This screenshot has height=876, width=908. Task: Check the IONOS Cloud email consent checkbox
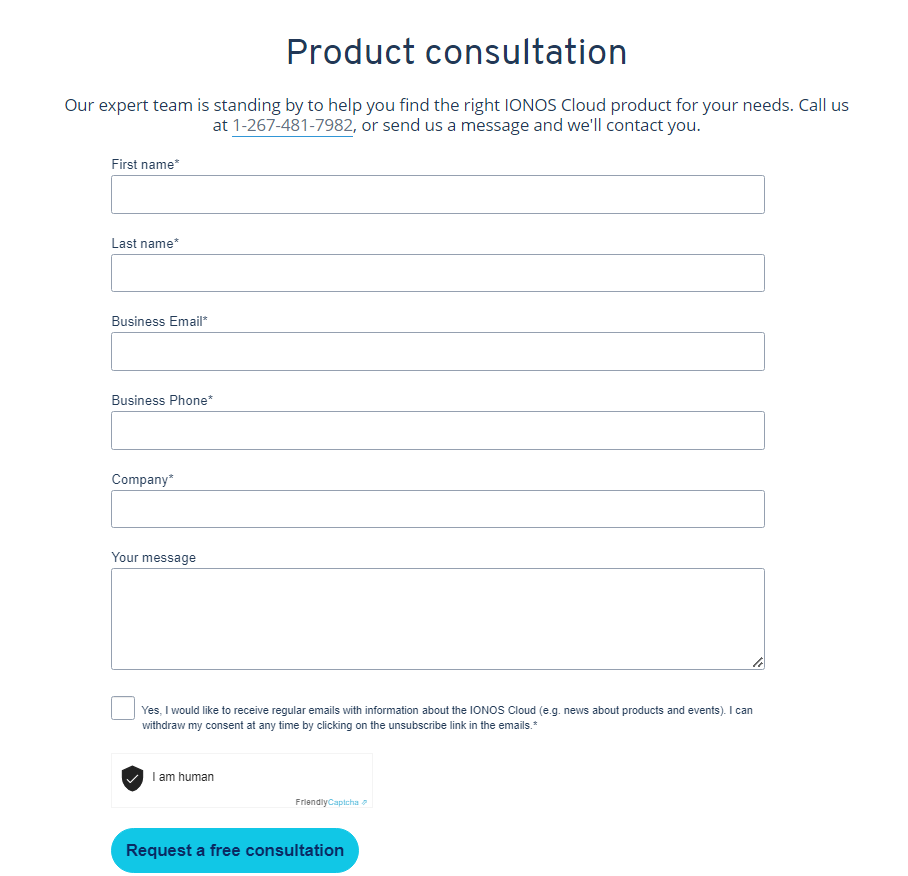(x=122, y=707)
